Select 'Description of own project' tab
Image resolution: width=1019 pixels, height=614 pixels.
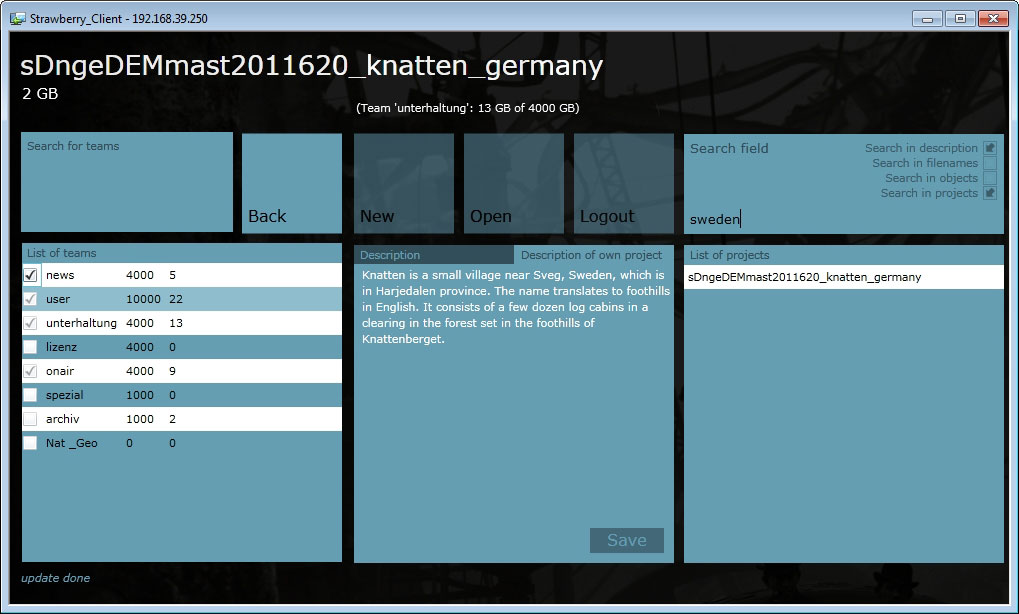click(x=592, y=255)
